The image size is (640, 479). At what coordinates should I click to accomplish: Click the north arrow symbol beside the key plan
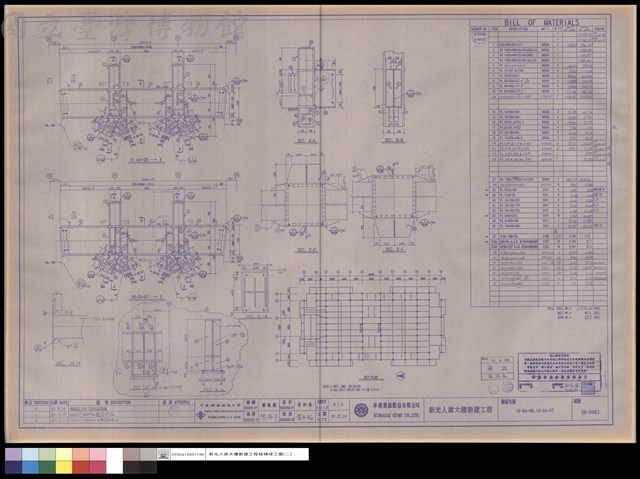pyautogui.click(x=401, y=375)
